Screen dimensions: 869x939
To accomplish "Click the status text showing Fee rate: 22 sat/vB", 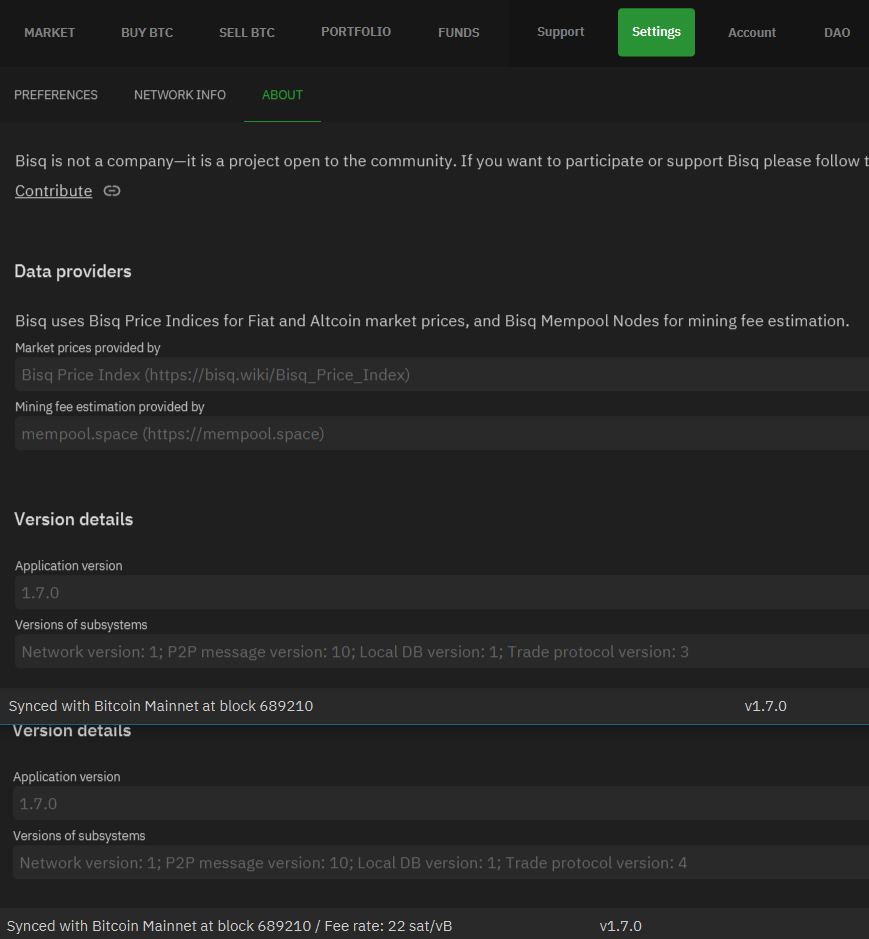I will pyautogui.click(x=229, y=925).
